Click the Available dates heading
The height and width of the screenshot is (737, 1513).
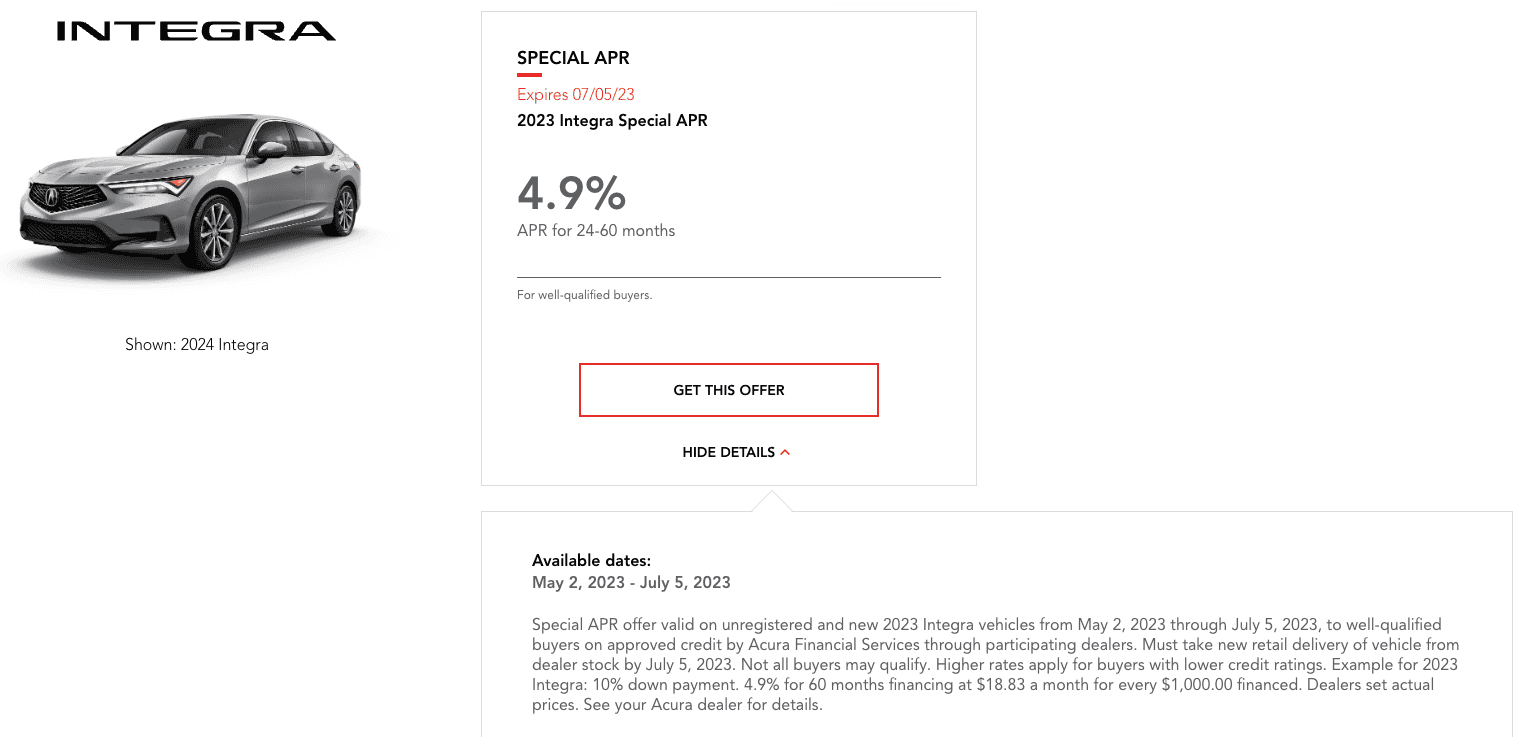(x=591, y=561)
